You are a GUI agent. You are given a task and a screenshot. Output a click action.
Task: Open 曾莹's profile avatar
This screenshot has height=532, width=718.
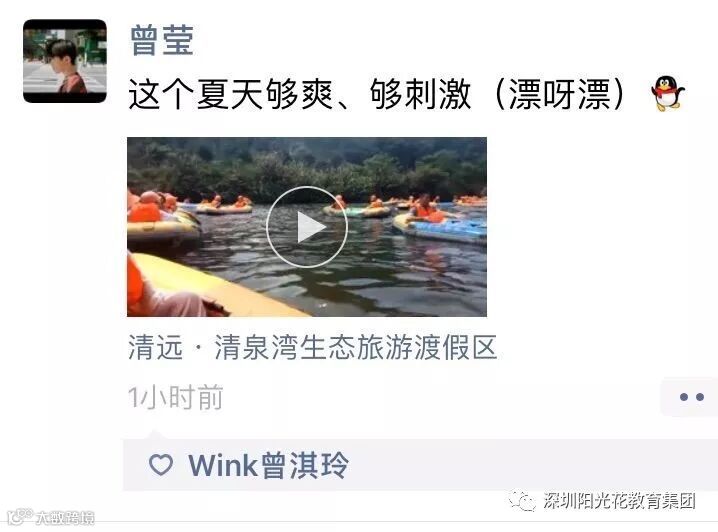click(x=65, y=61)
